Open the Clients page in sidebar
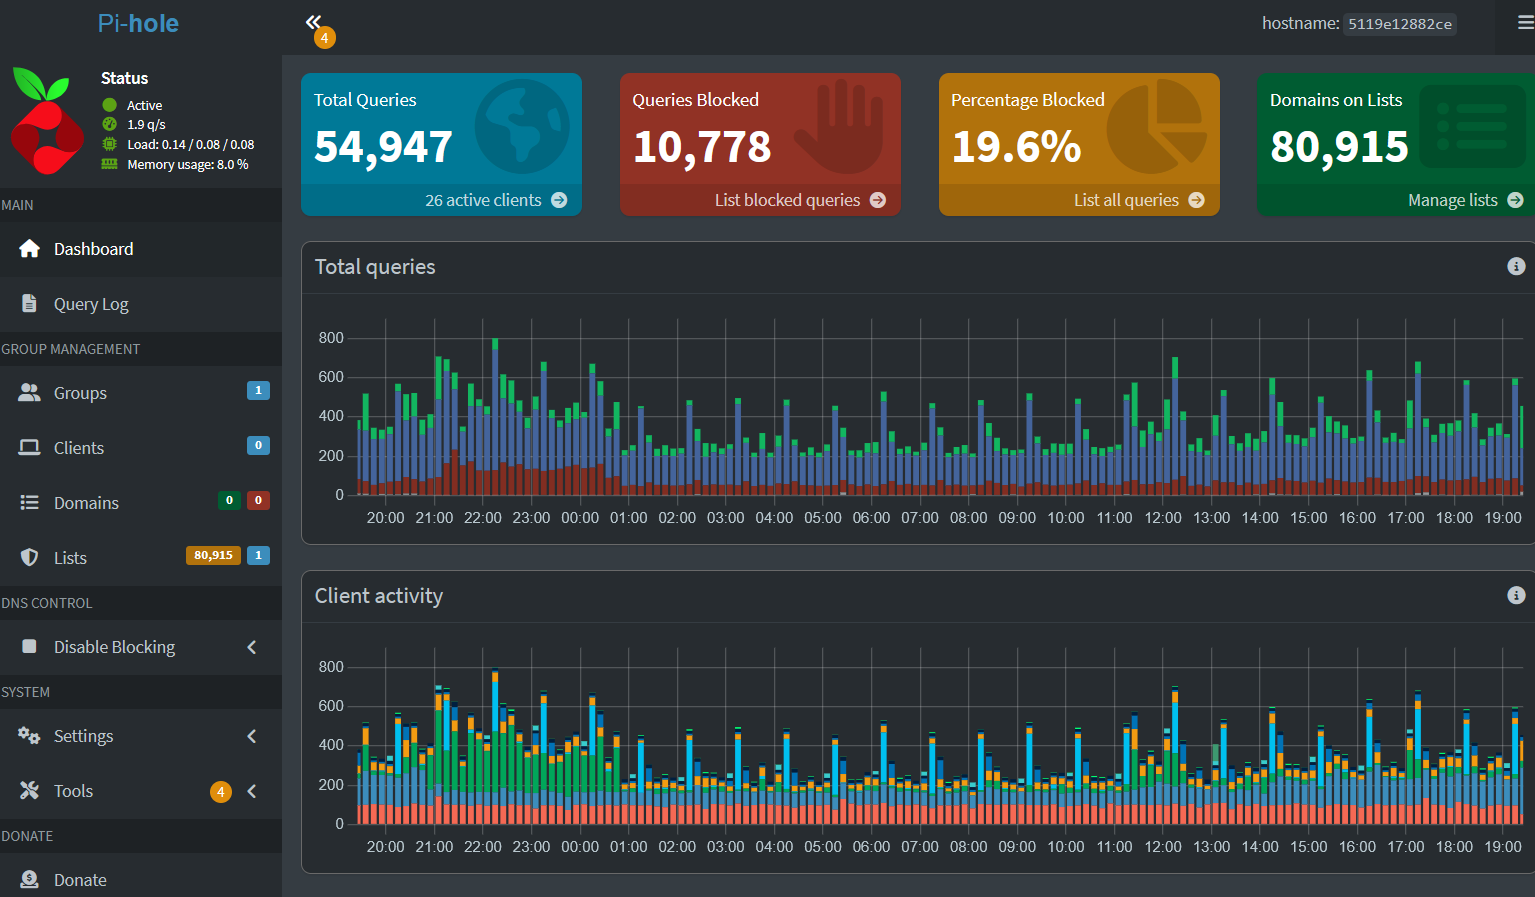The width and height of the screenshot is (1535, 897). point(79,448)
